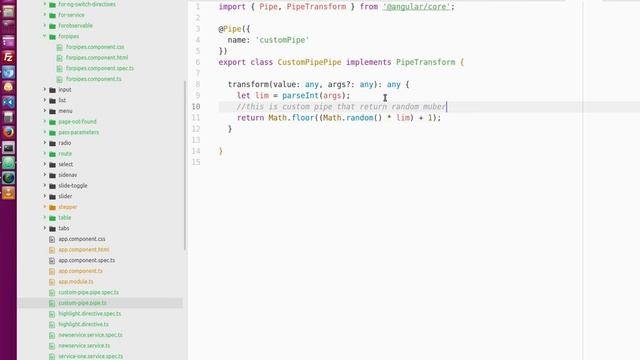Click the 'customPipe' name string
This screenshot has width=640, height=360.
282,40
